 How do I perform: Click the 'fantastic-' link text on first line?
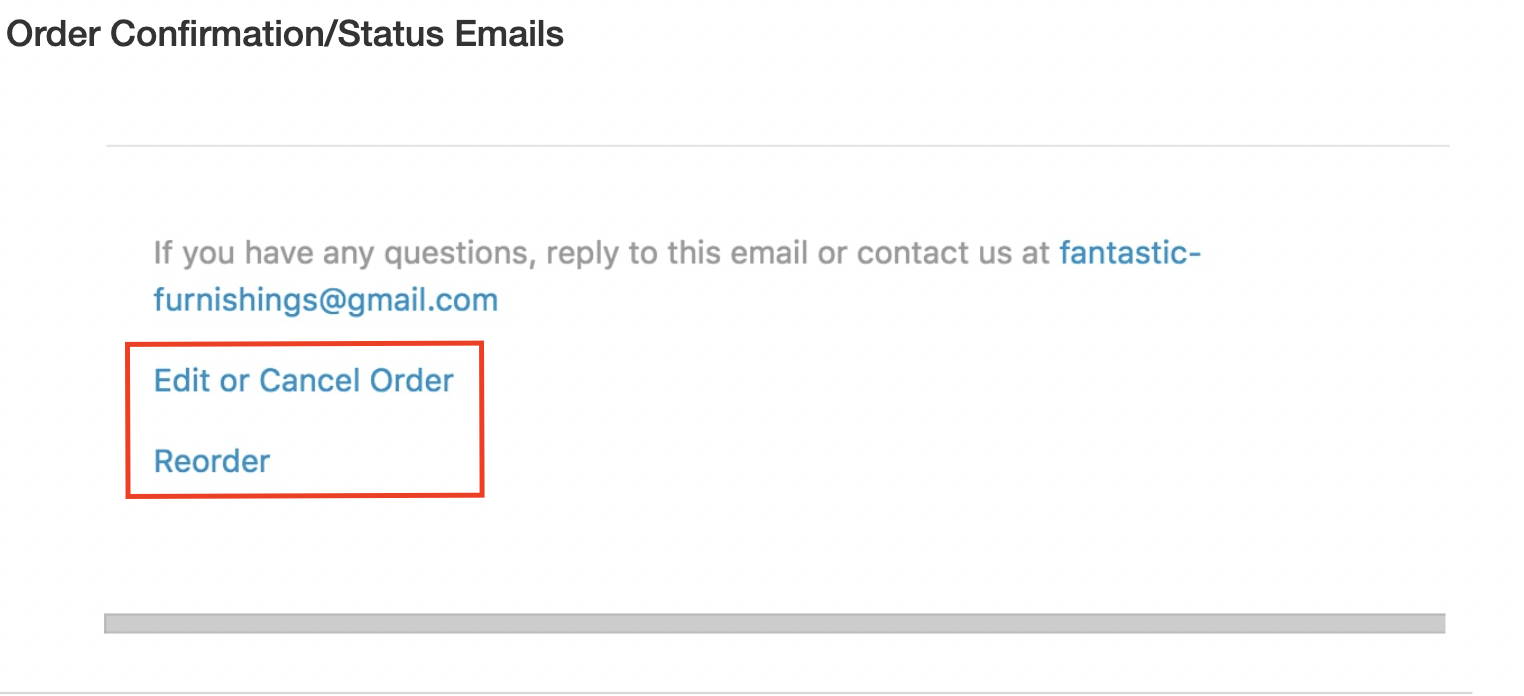pyautogui.click(x=1130, y=252)
